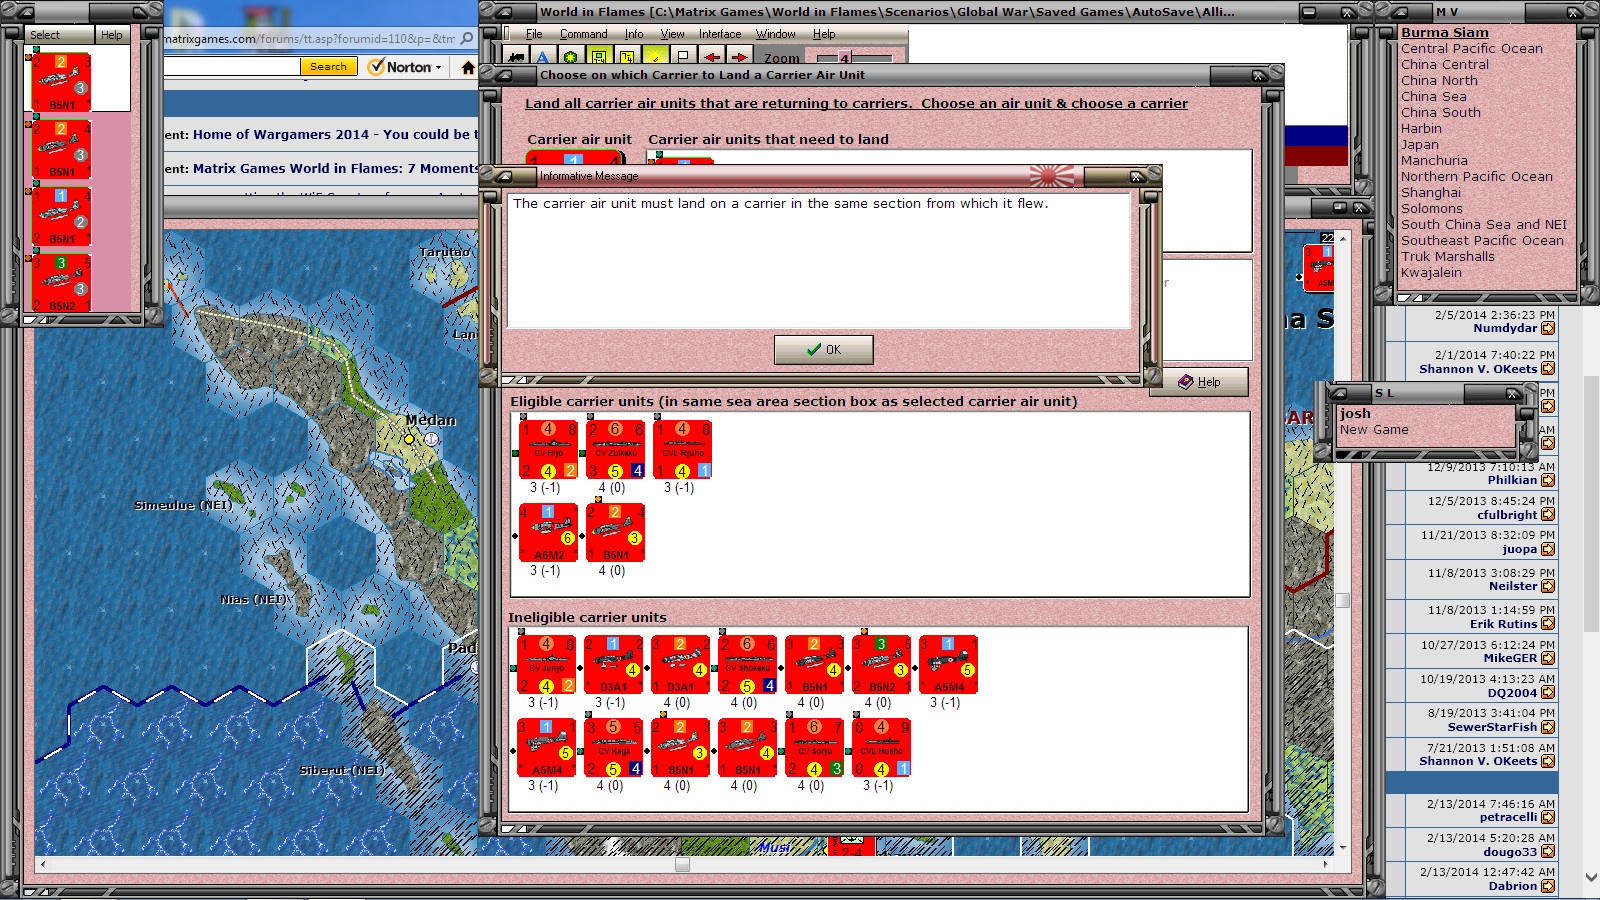
Task: Click the map's vertical scrollbar thumb
Action: coord(1343,600)
